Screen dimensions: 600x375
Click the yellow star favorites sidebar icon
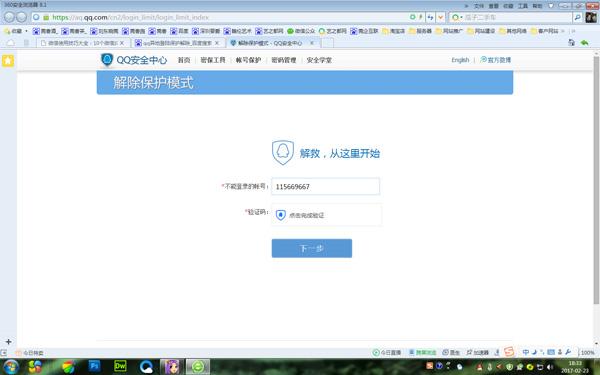(8, 60)
